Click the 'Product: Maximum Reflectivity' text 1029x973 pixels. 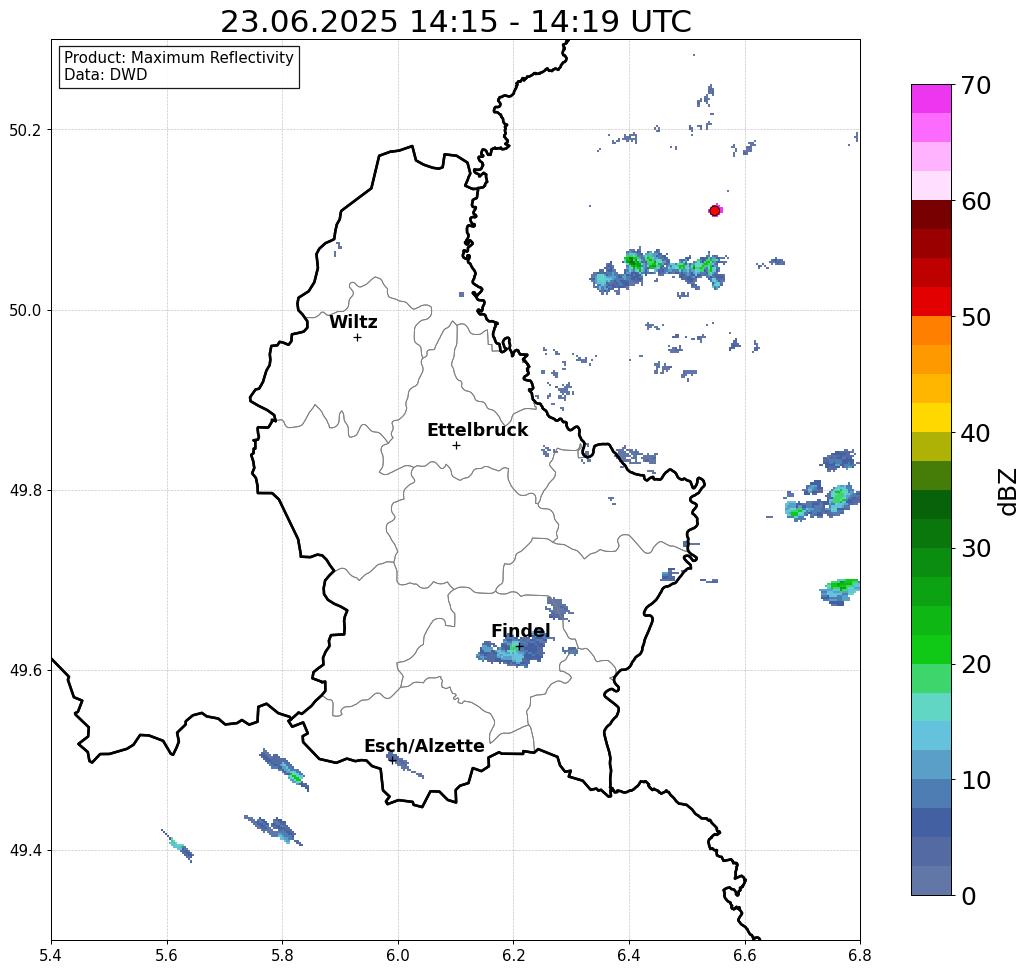178,58
